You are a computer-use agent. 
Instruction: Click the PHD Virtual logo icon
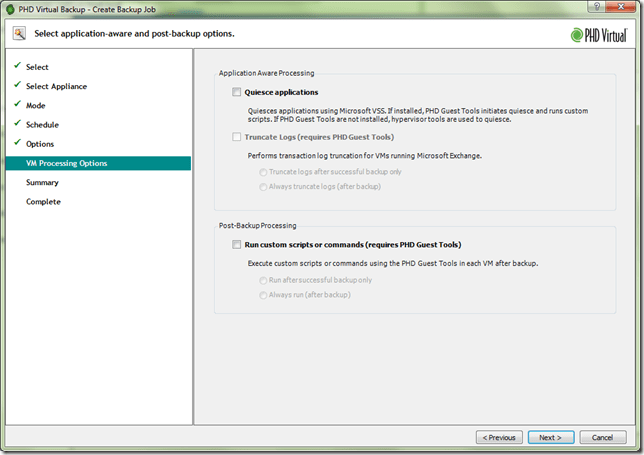(576, 34)
